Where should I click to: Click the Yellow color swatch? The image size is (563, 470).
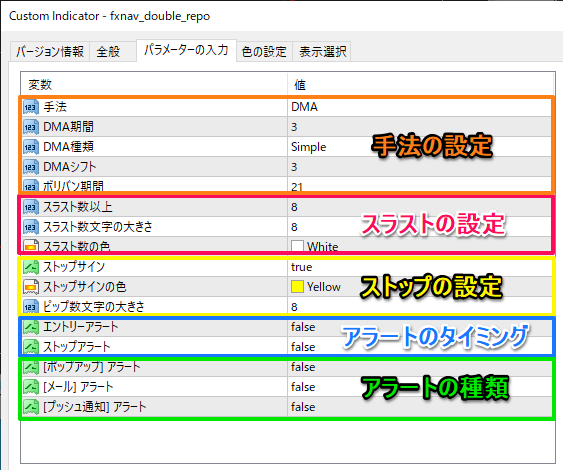tap(297, 287)
